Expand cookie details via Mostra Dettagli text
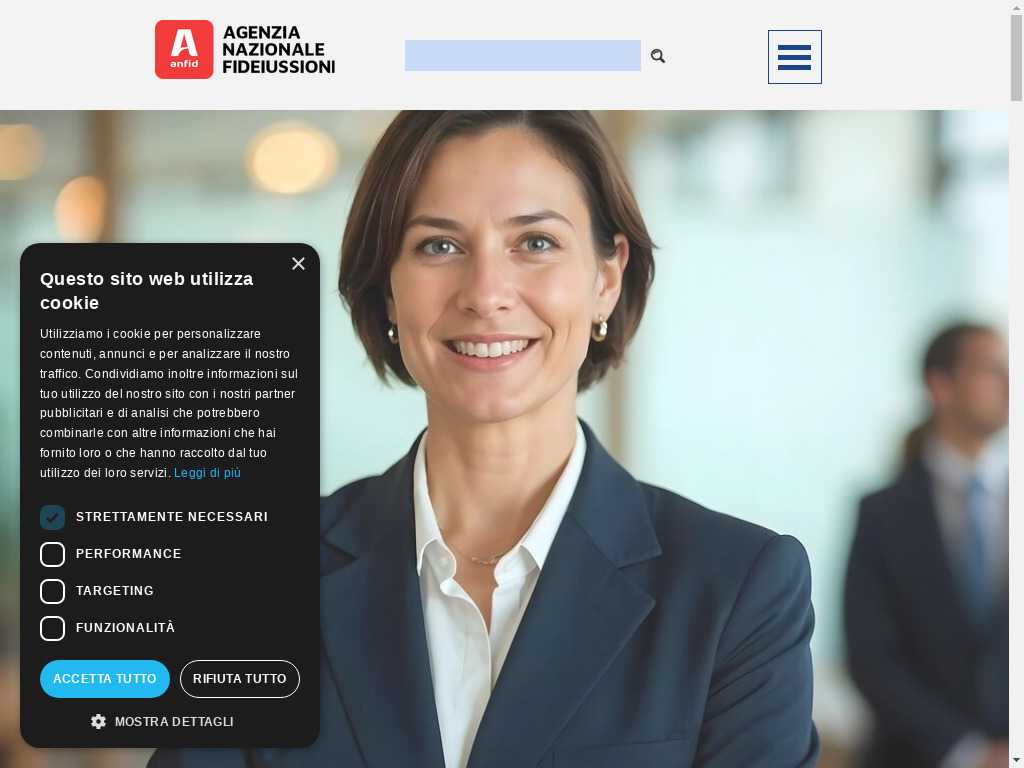This screenshot has width=1024, height=768. click(x=174, y=722)
